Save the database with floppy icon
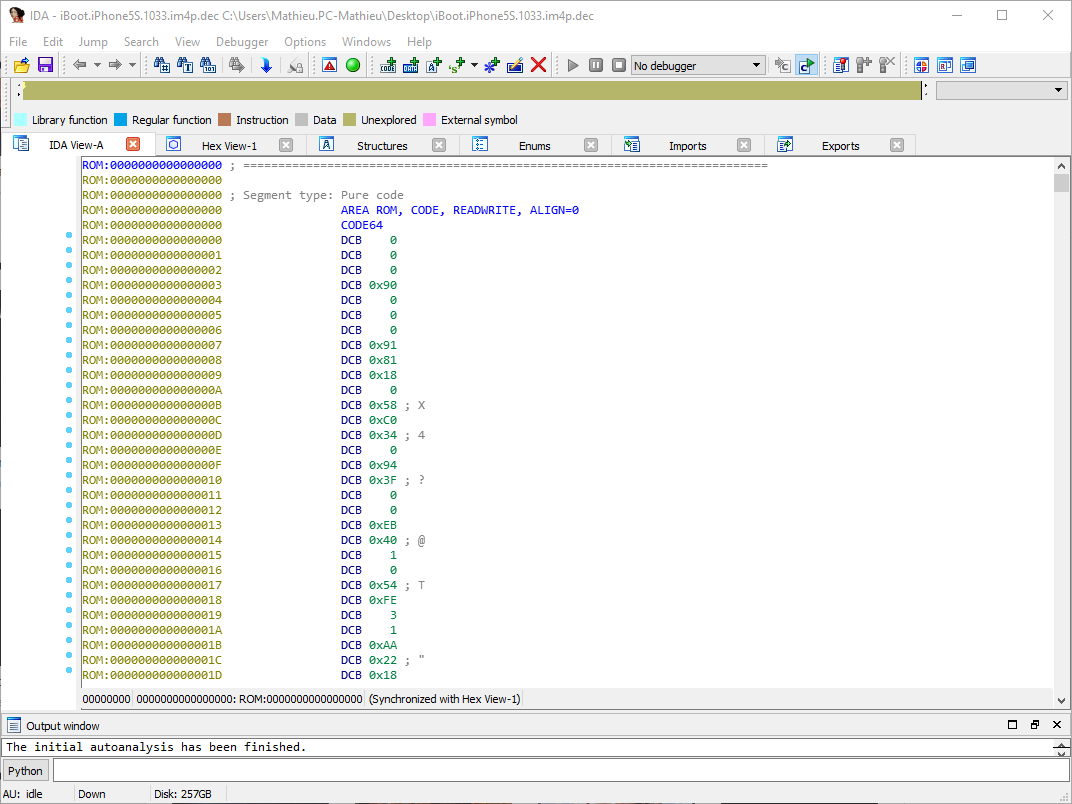The width and height of the screenshot is (1072, 804). 45,65
